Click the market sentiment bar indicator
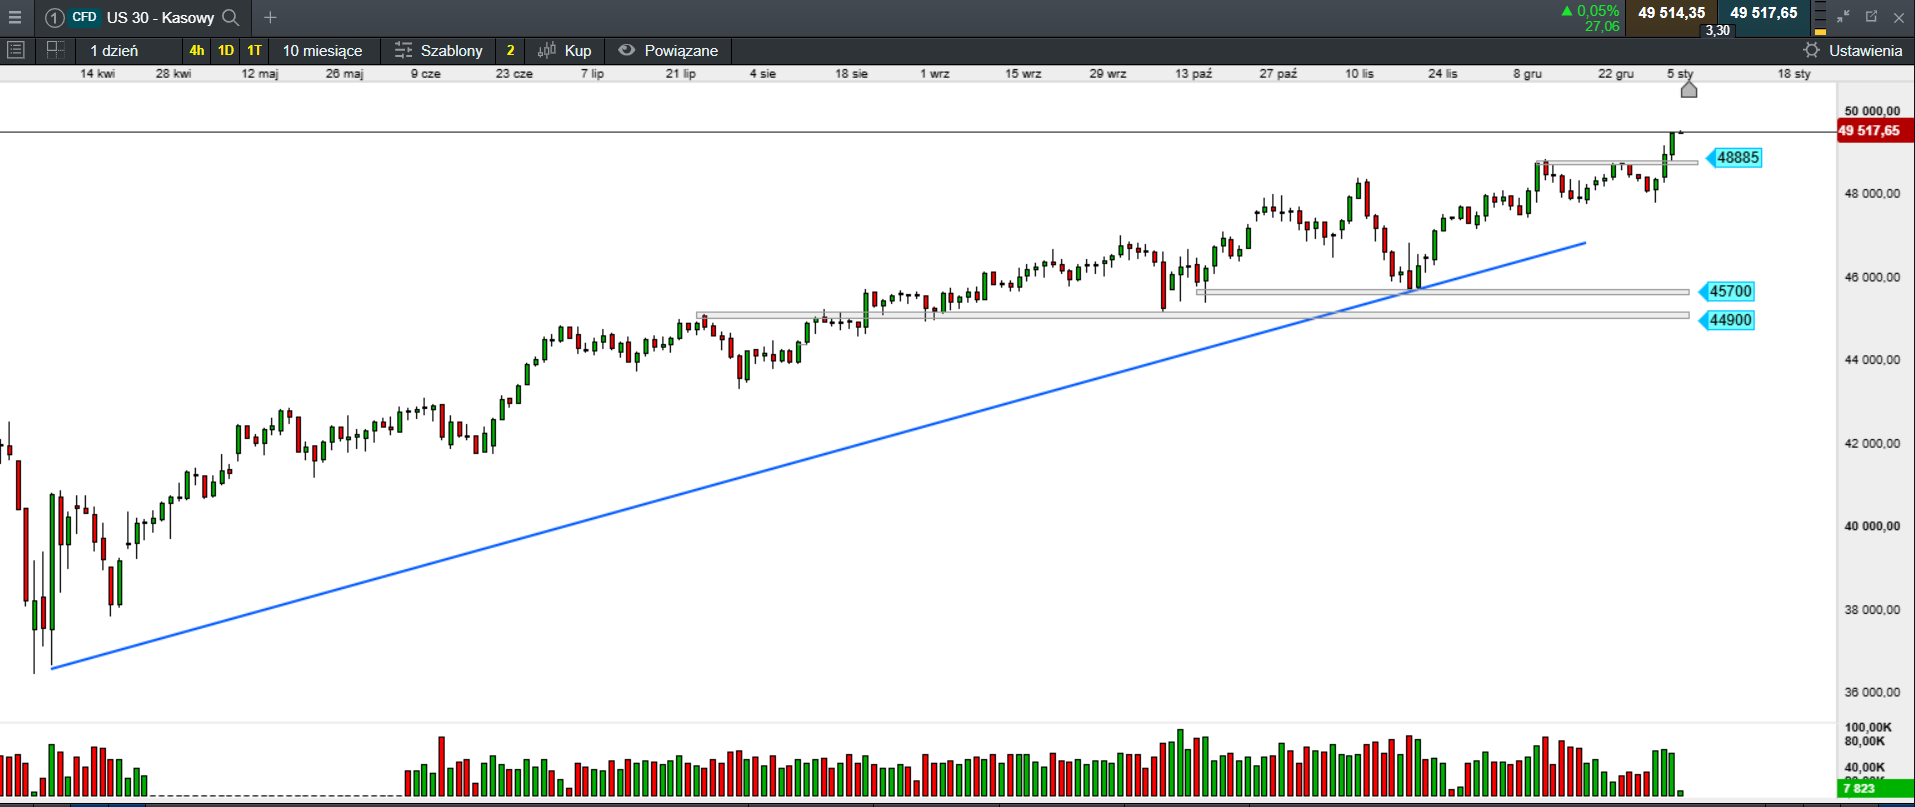This screenshot has height=807, width=1915. pyautogui.click(x=1820, y=19)
